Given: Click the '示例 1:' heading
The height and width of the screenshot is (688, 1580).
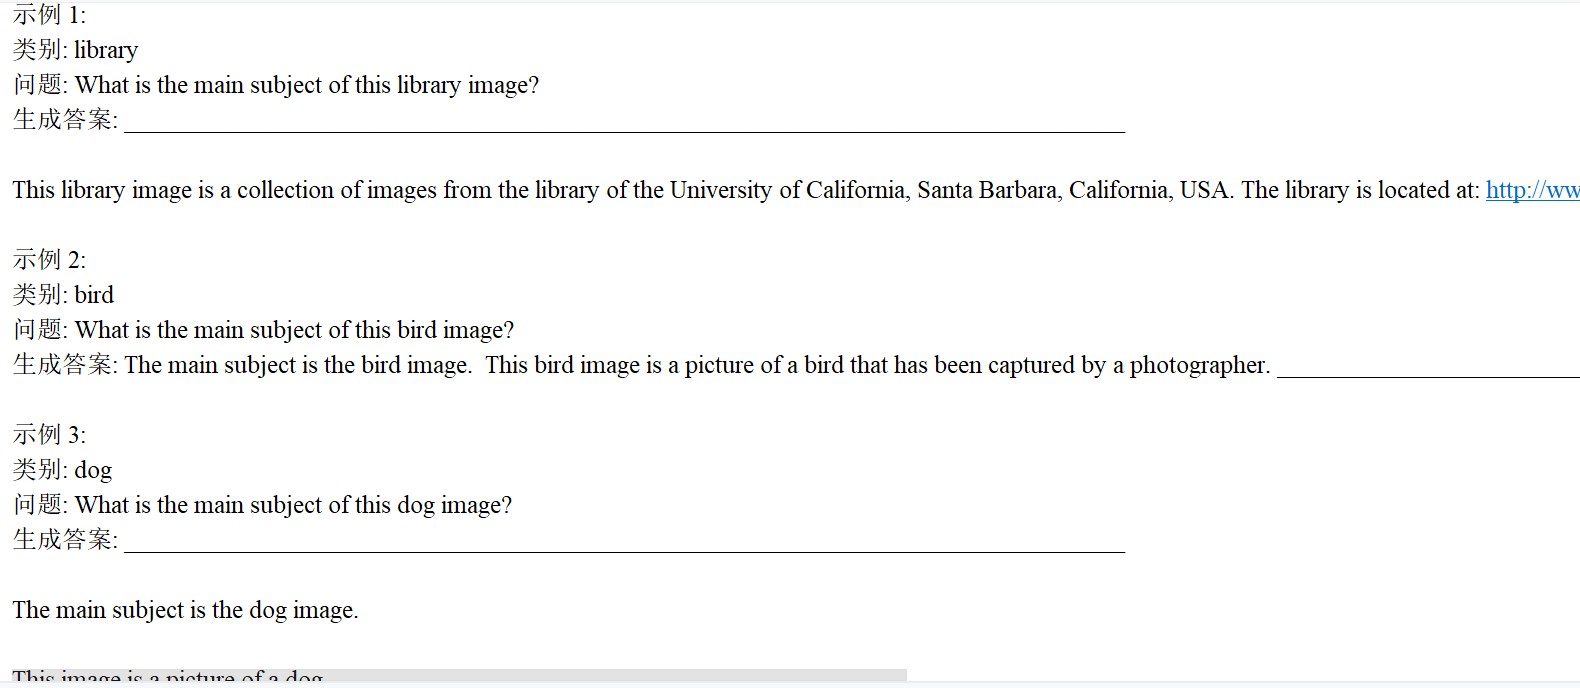Looking at the screenshot, I should point(49,15).
